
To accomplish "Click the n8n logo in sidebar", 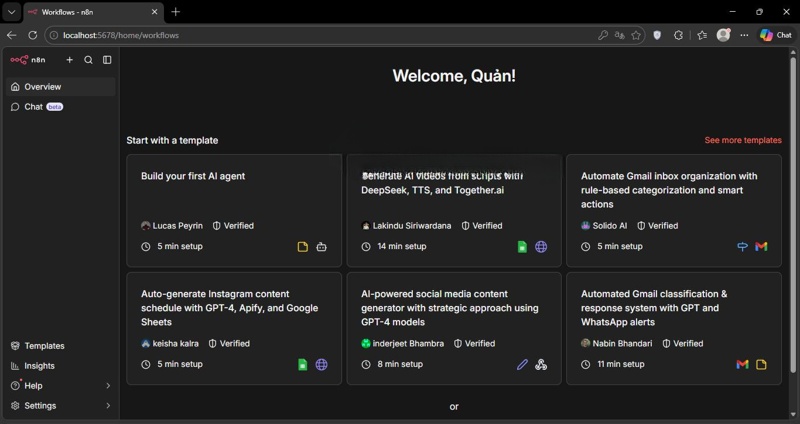I will click(x=28, y=60).
